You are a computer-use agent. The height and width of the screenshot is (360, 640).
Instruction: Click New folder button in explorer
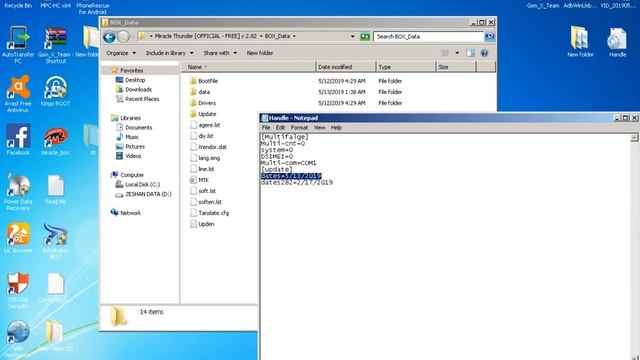click(260, 53)
